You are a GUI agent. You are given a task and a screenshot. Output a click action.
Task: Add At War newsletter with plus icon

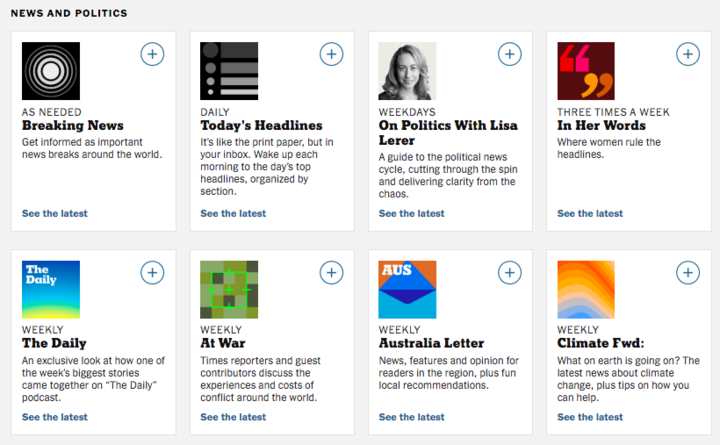pyautogui.click(x=331, y=273)
